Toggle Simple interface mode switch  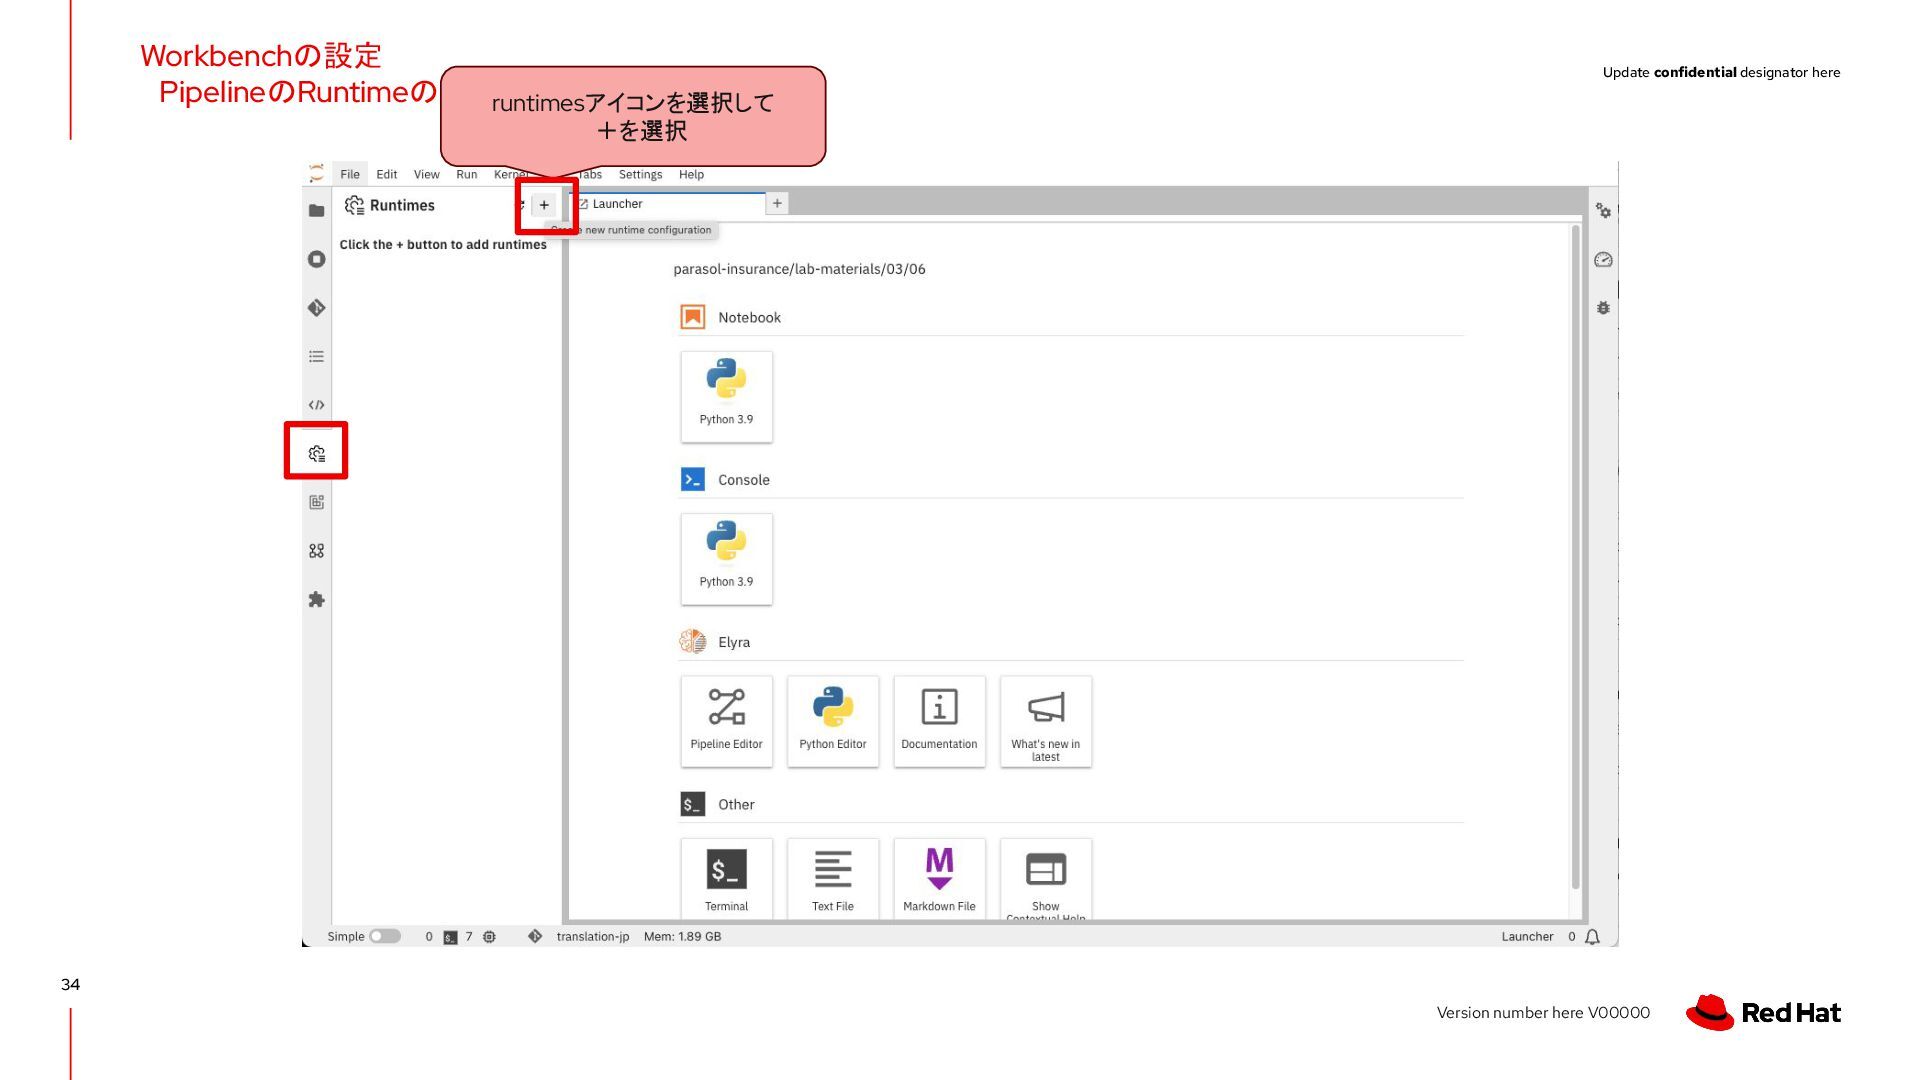(385, 937)
